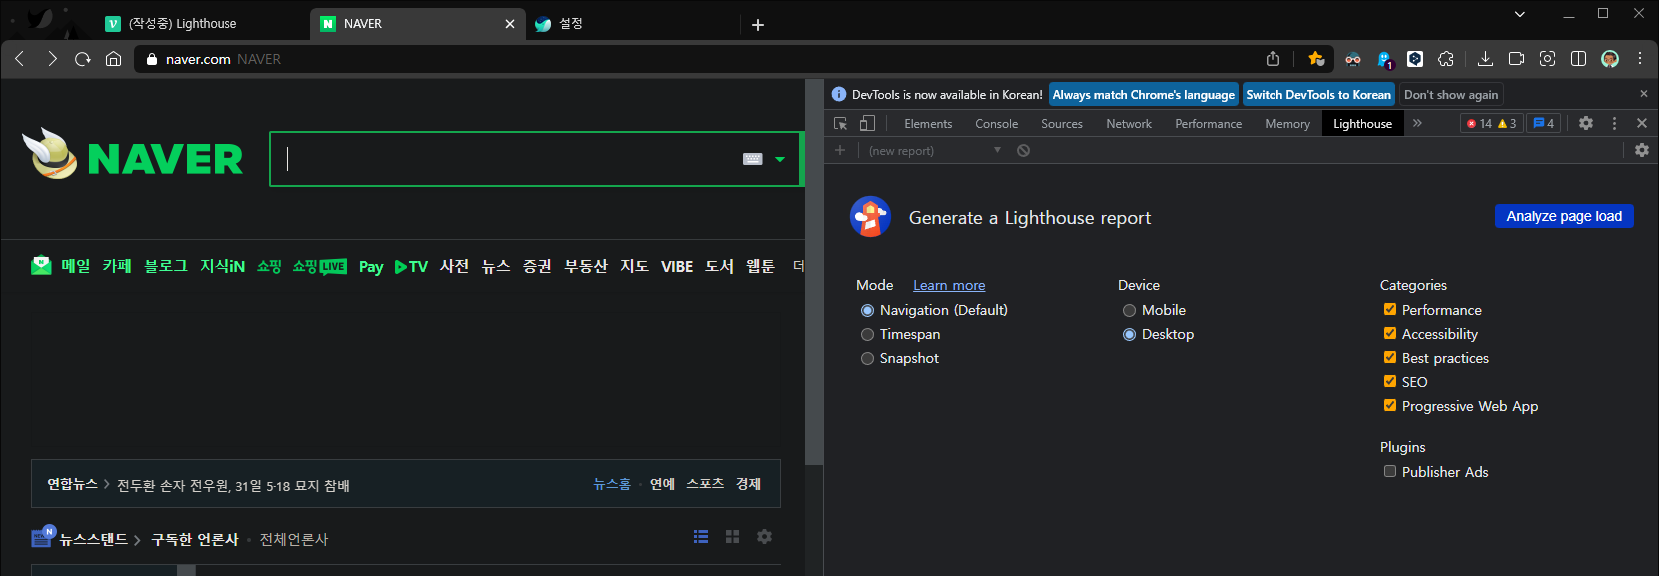The image size is (1659, 576).
Task: Reload the current page
Action: point(83,59)
